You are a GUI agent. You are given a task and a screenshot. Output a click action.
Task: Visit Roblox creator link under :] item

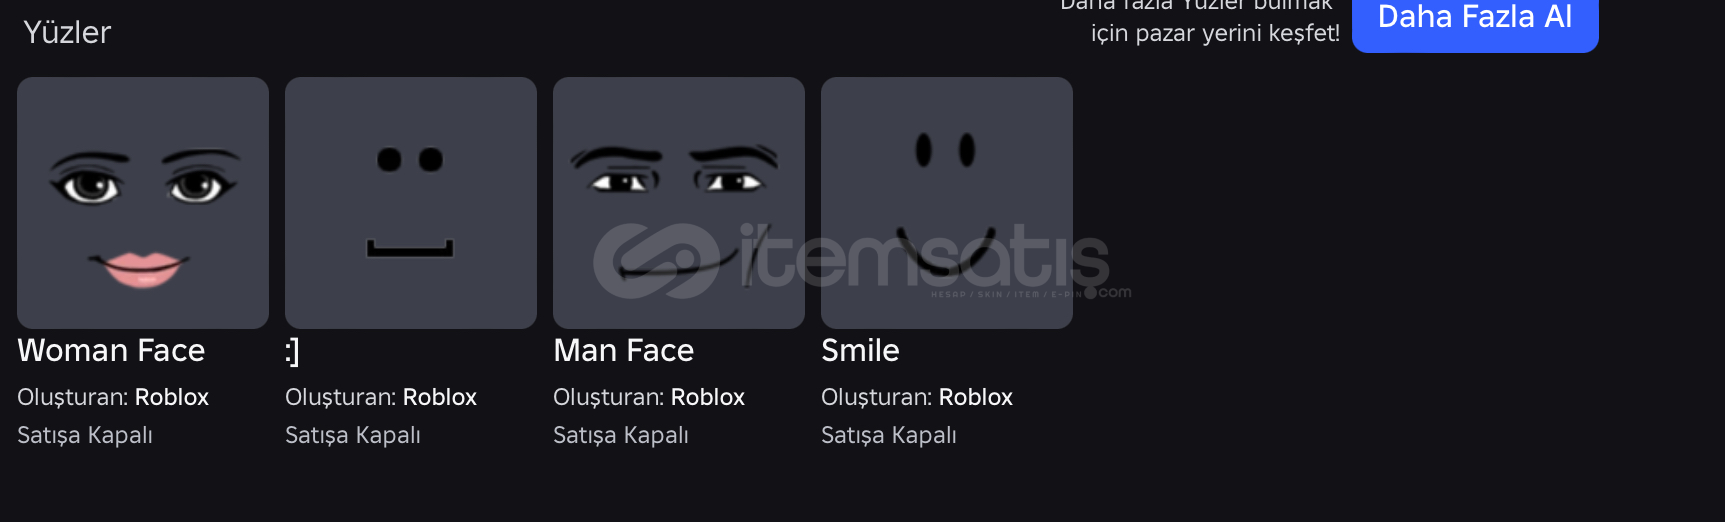pyautogui.click(x=440, y=397)
